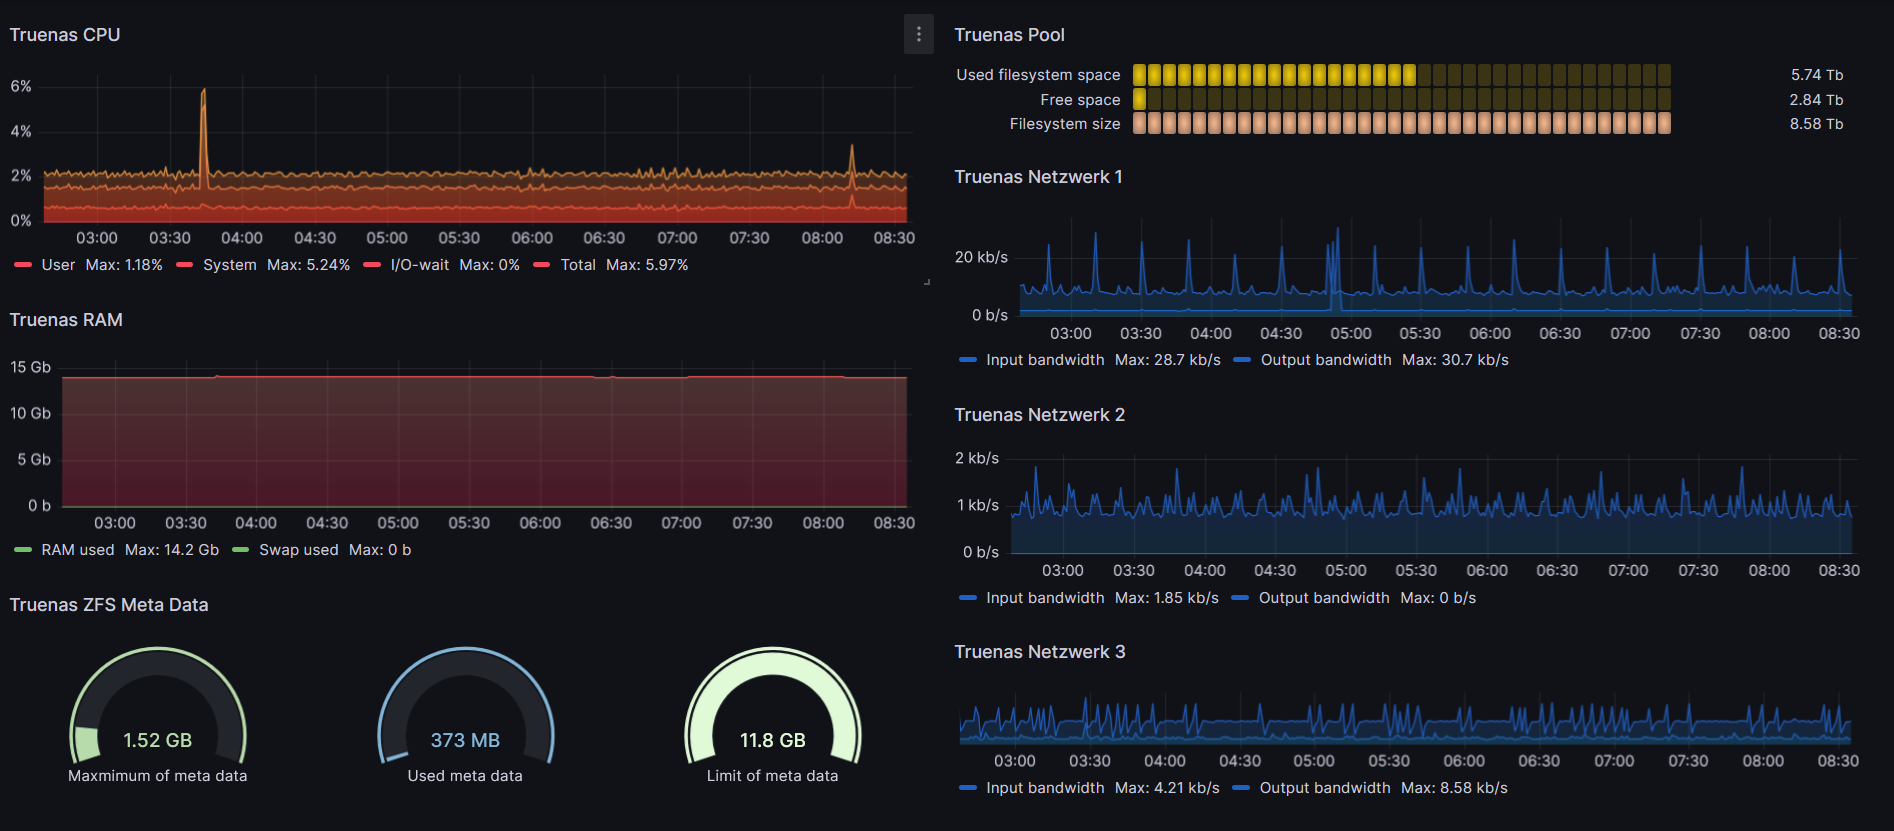The height and width of the screenshot is (831, 1894).
Task: Open the Truenas ZFS Meta Data title
Action: tap(109, 605)
